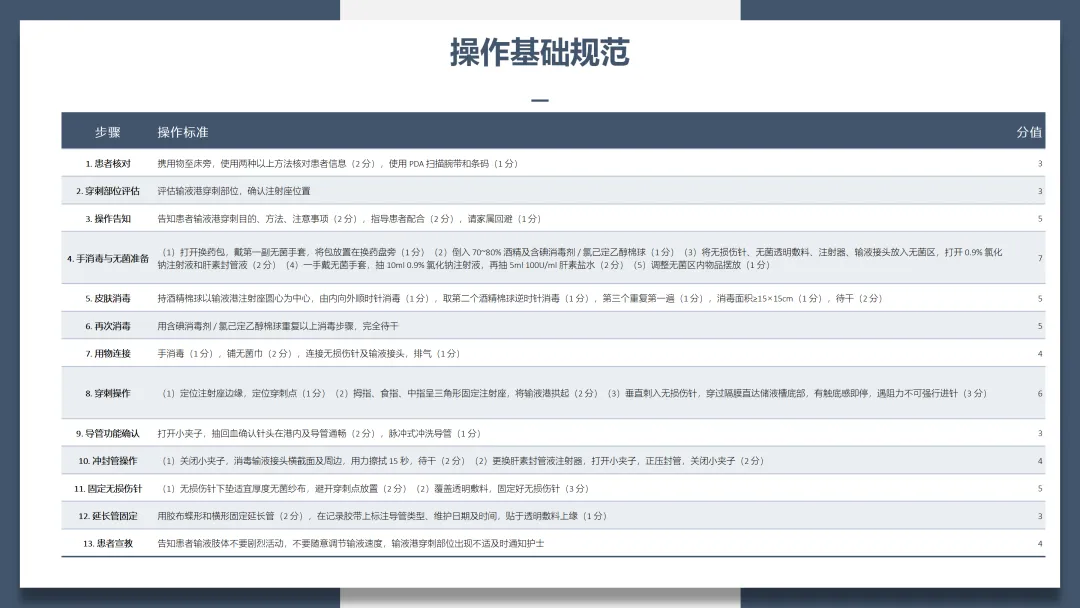
Task: Click the text starting 关闭小夹子，消毒输液接头
Action: 463,461
